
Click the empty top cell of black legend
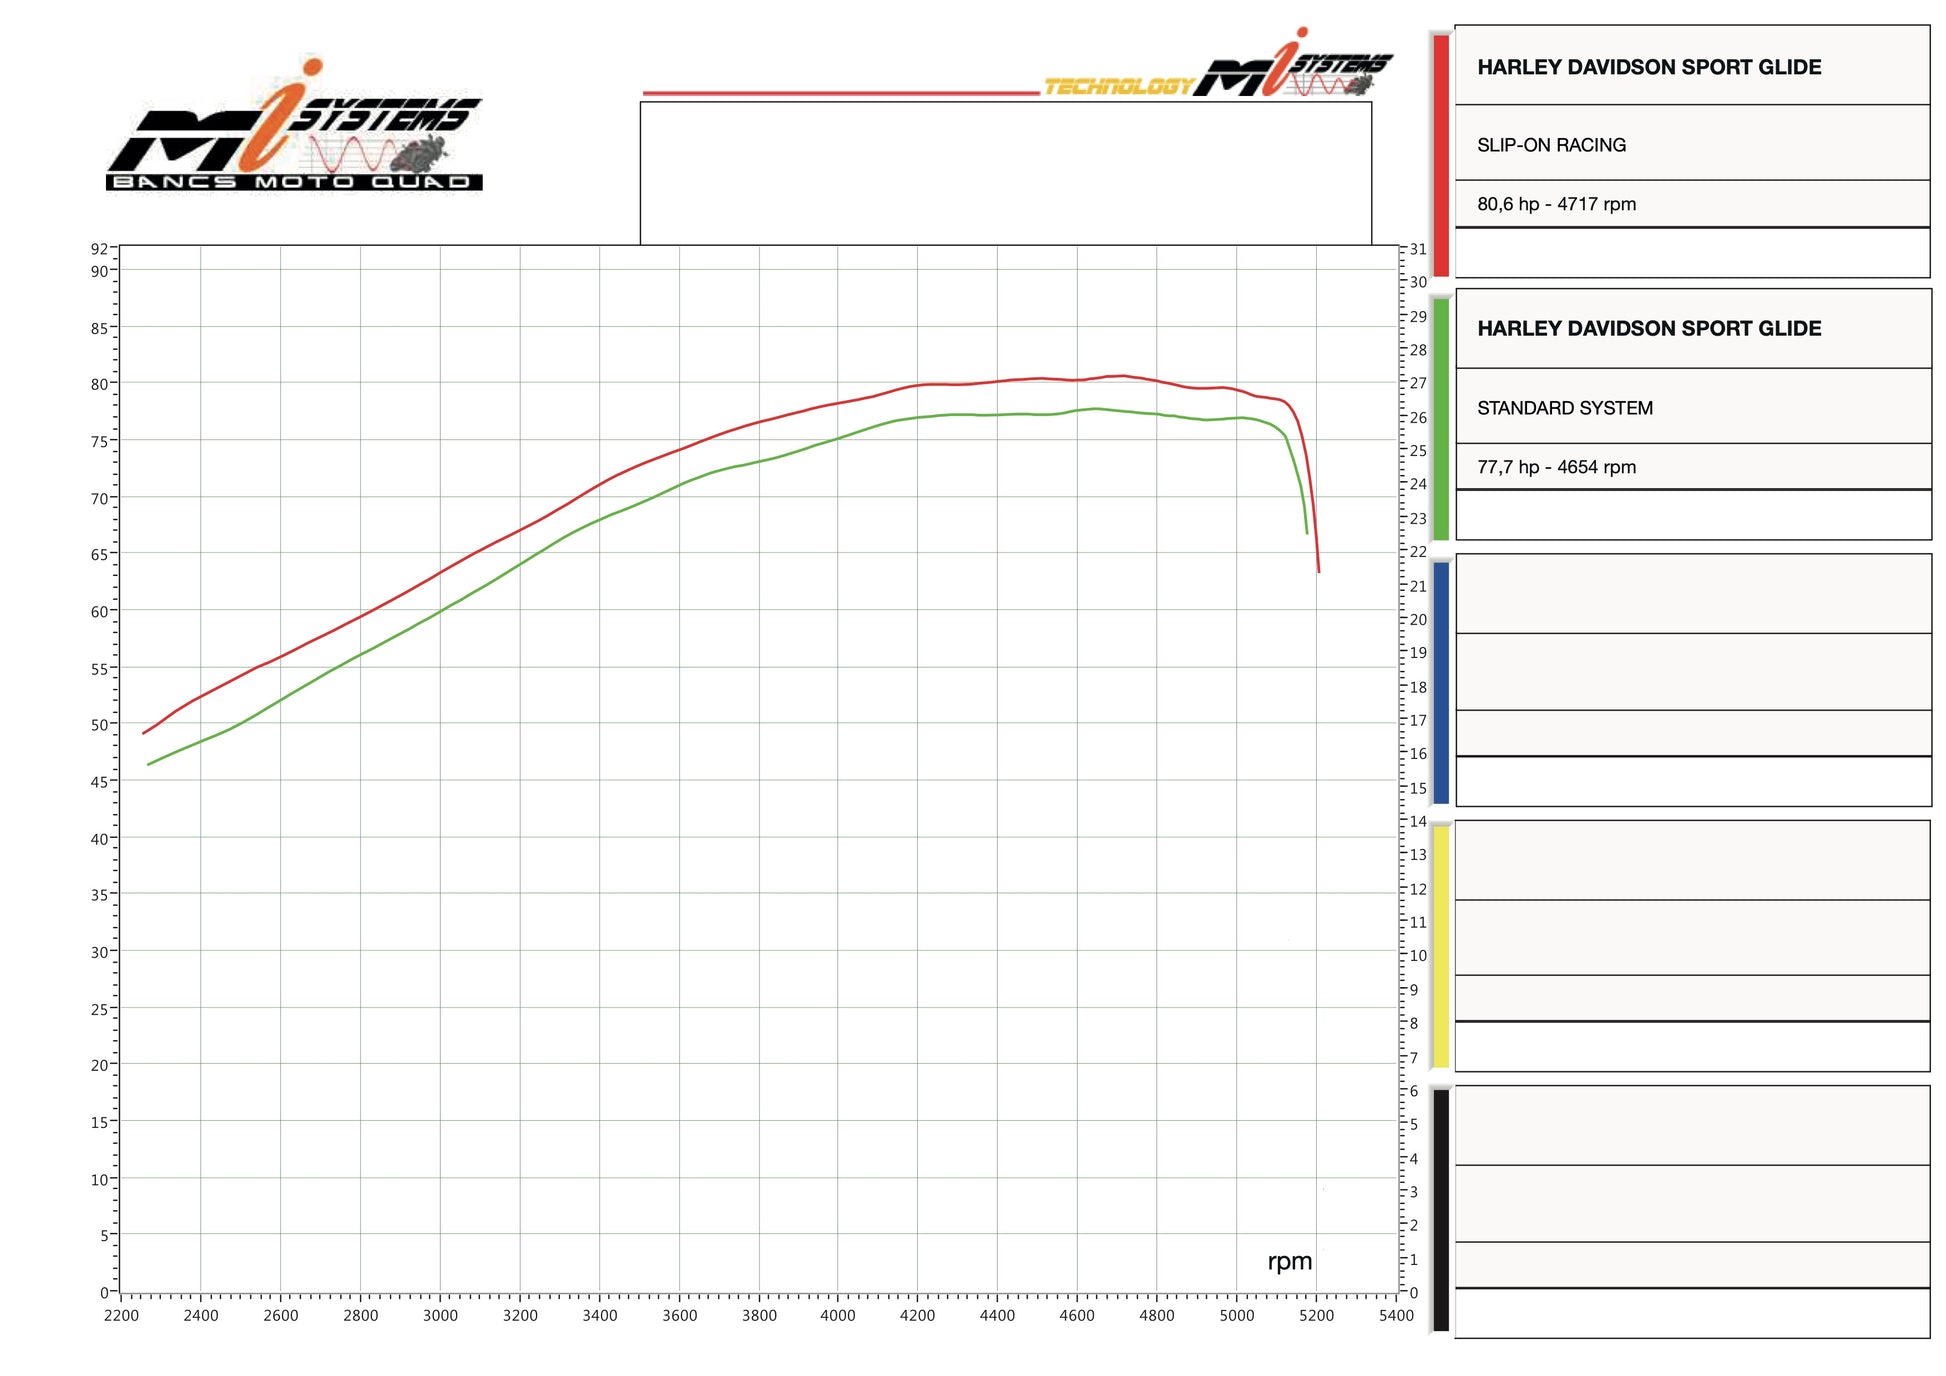pyautogui.click(x=1692, y=1125)
